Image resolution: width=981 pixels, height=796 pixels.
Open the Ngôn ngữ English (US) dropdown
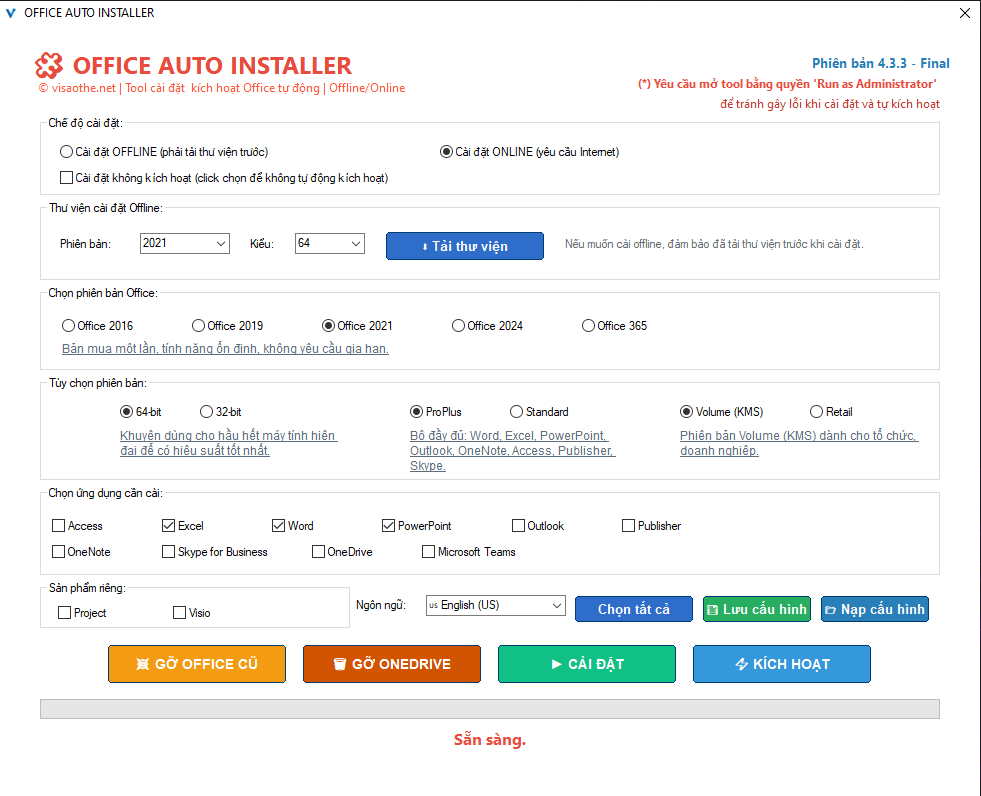pyautogui.click(x=496, y=605)
